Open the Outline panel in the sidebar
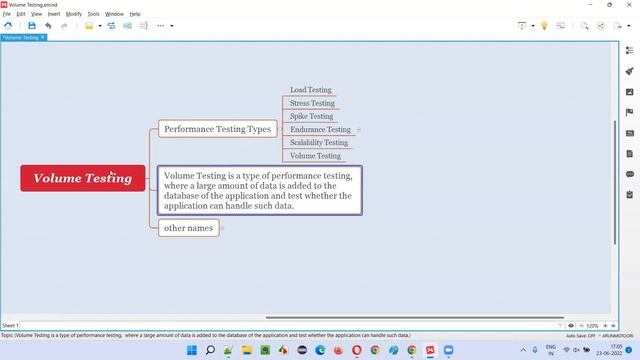640x360 pixels. (629, 50)
